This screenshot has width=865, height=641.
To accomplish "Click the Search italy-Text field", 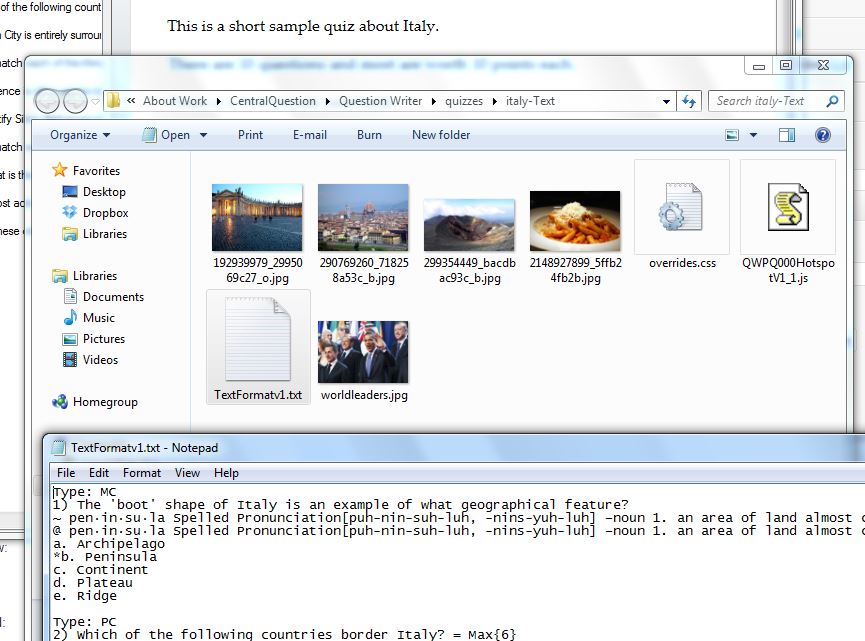I will pyautogui.click(x=776, y=101).
